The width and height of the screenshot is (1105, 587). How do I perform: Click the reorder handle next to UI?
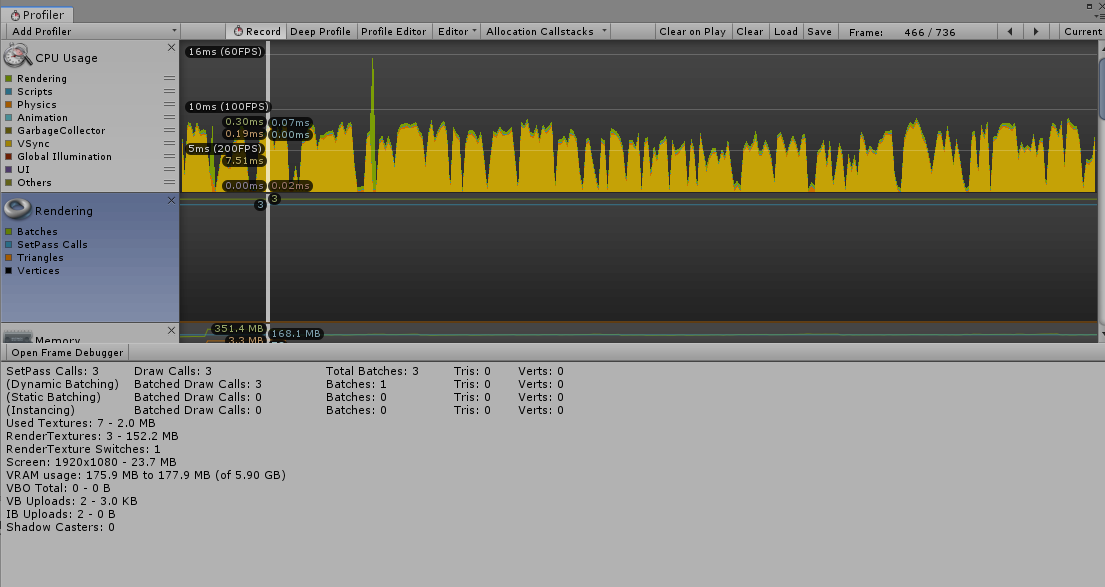coord(169,169)
